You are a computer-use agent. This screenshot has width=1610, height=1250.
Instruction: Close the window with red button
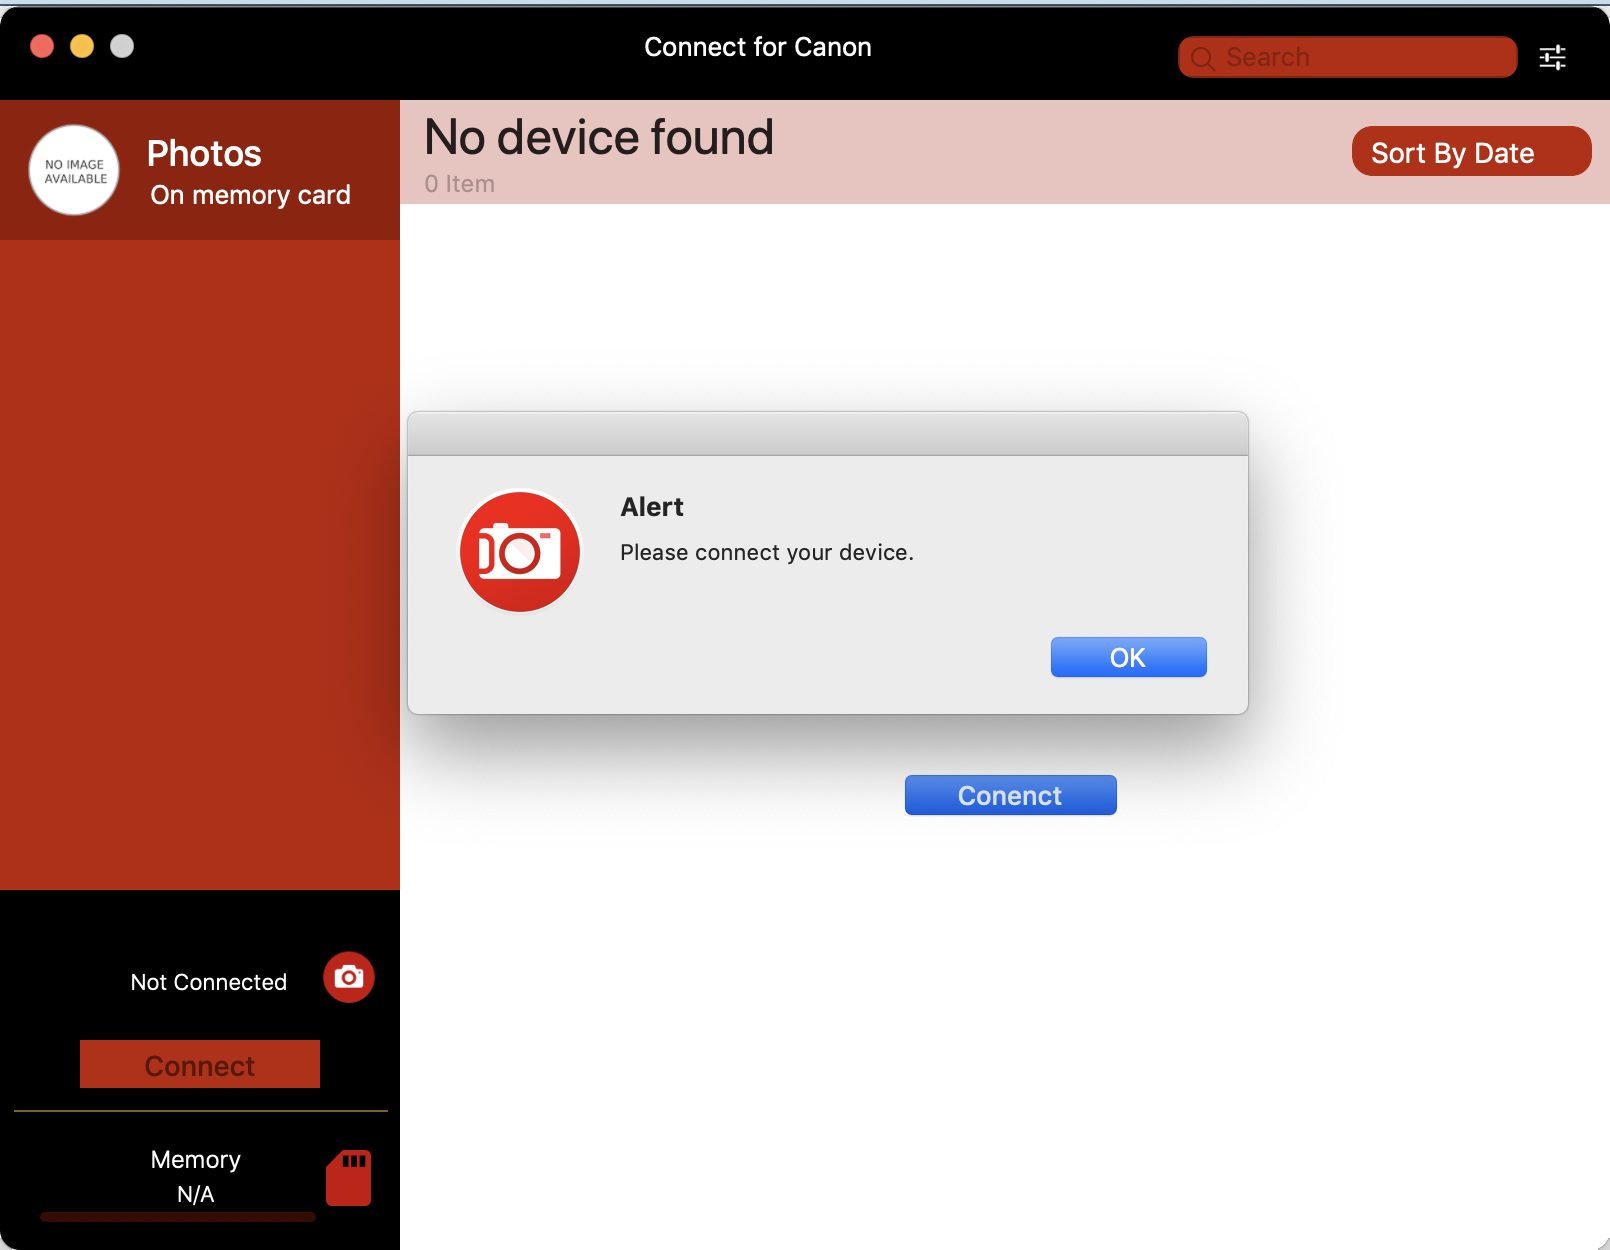point(42,46)
